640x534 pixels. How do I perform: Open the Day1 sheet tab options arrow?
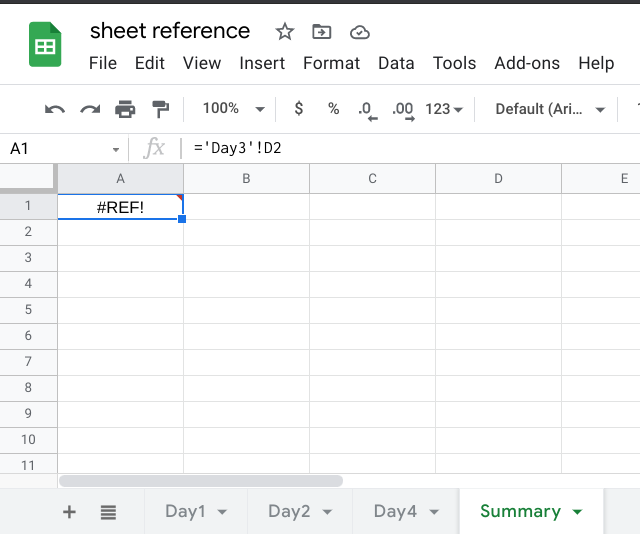[222, 512]
